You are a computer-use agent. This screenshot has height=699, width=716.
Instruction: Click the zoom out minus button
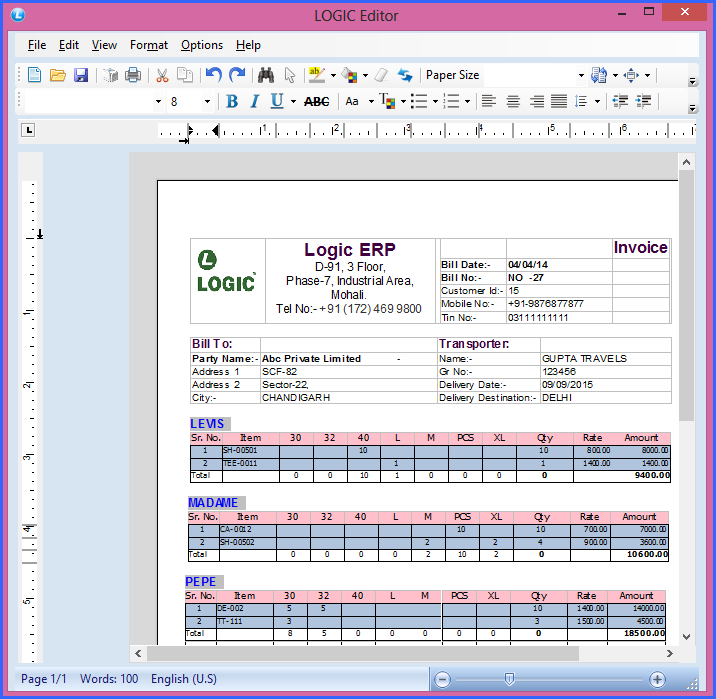point(442,679)
